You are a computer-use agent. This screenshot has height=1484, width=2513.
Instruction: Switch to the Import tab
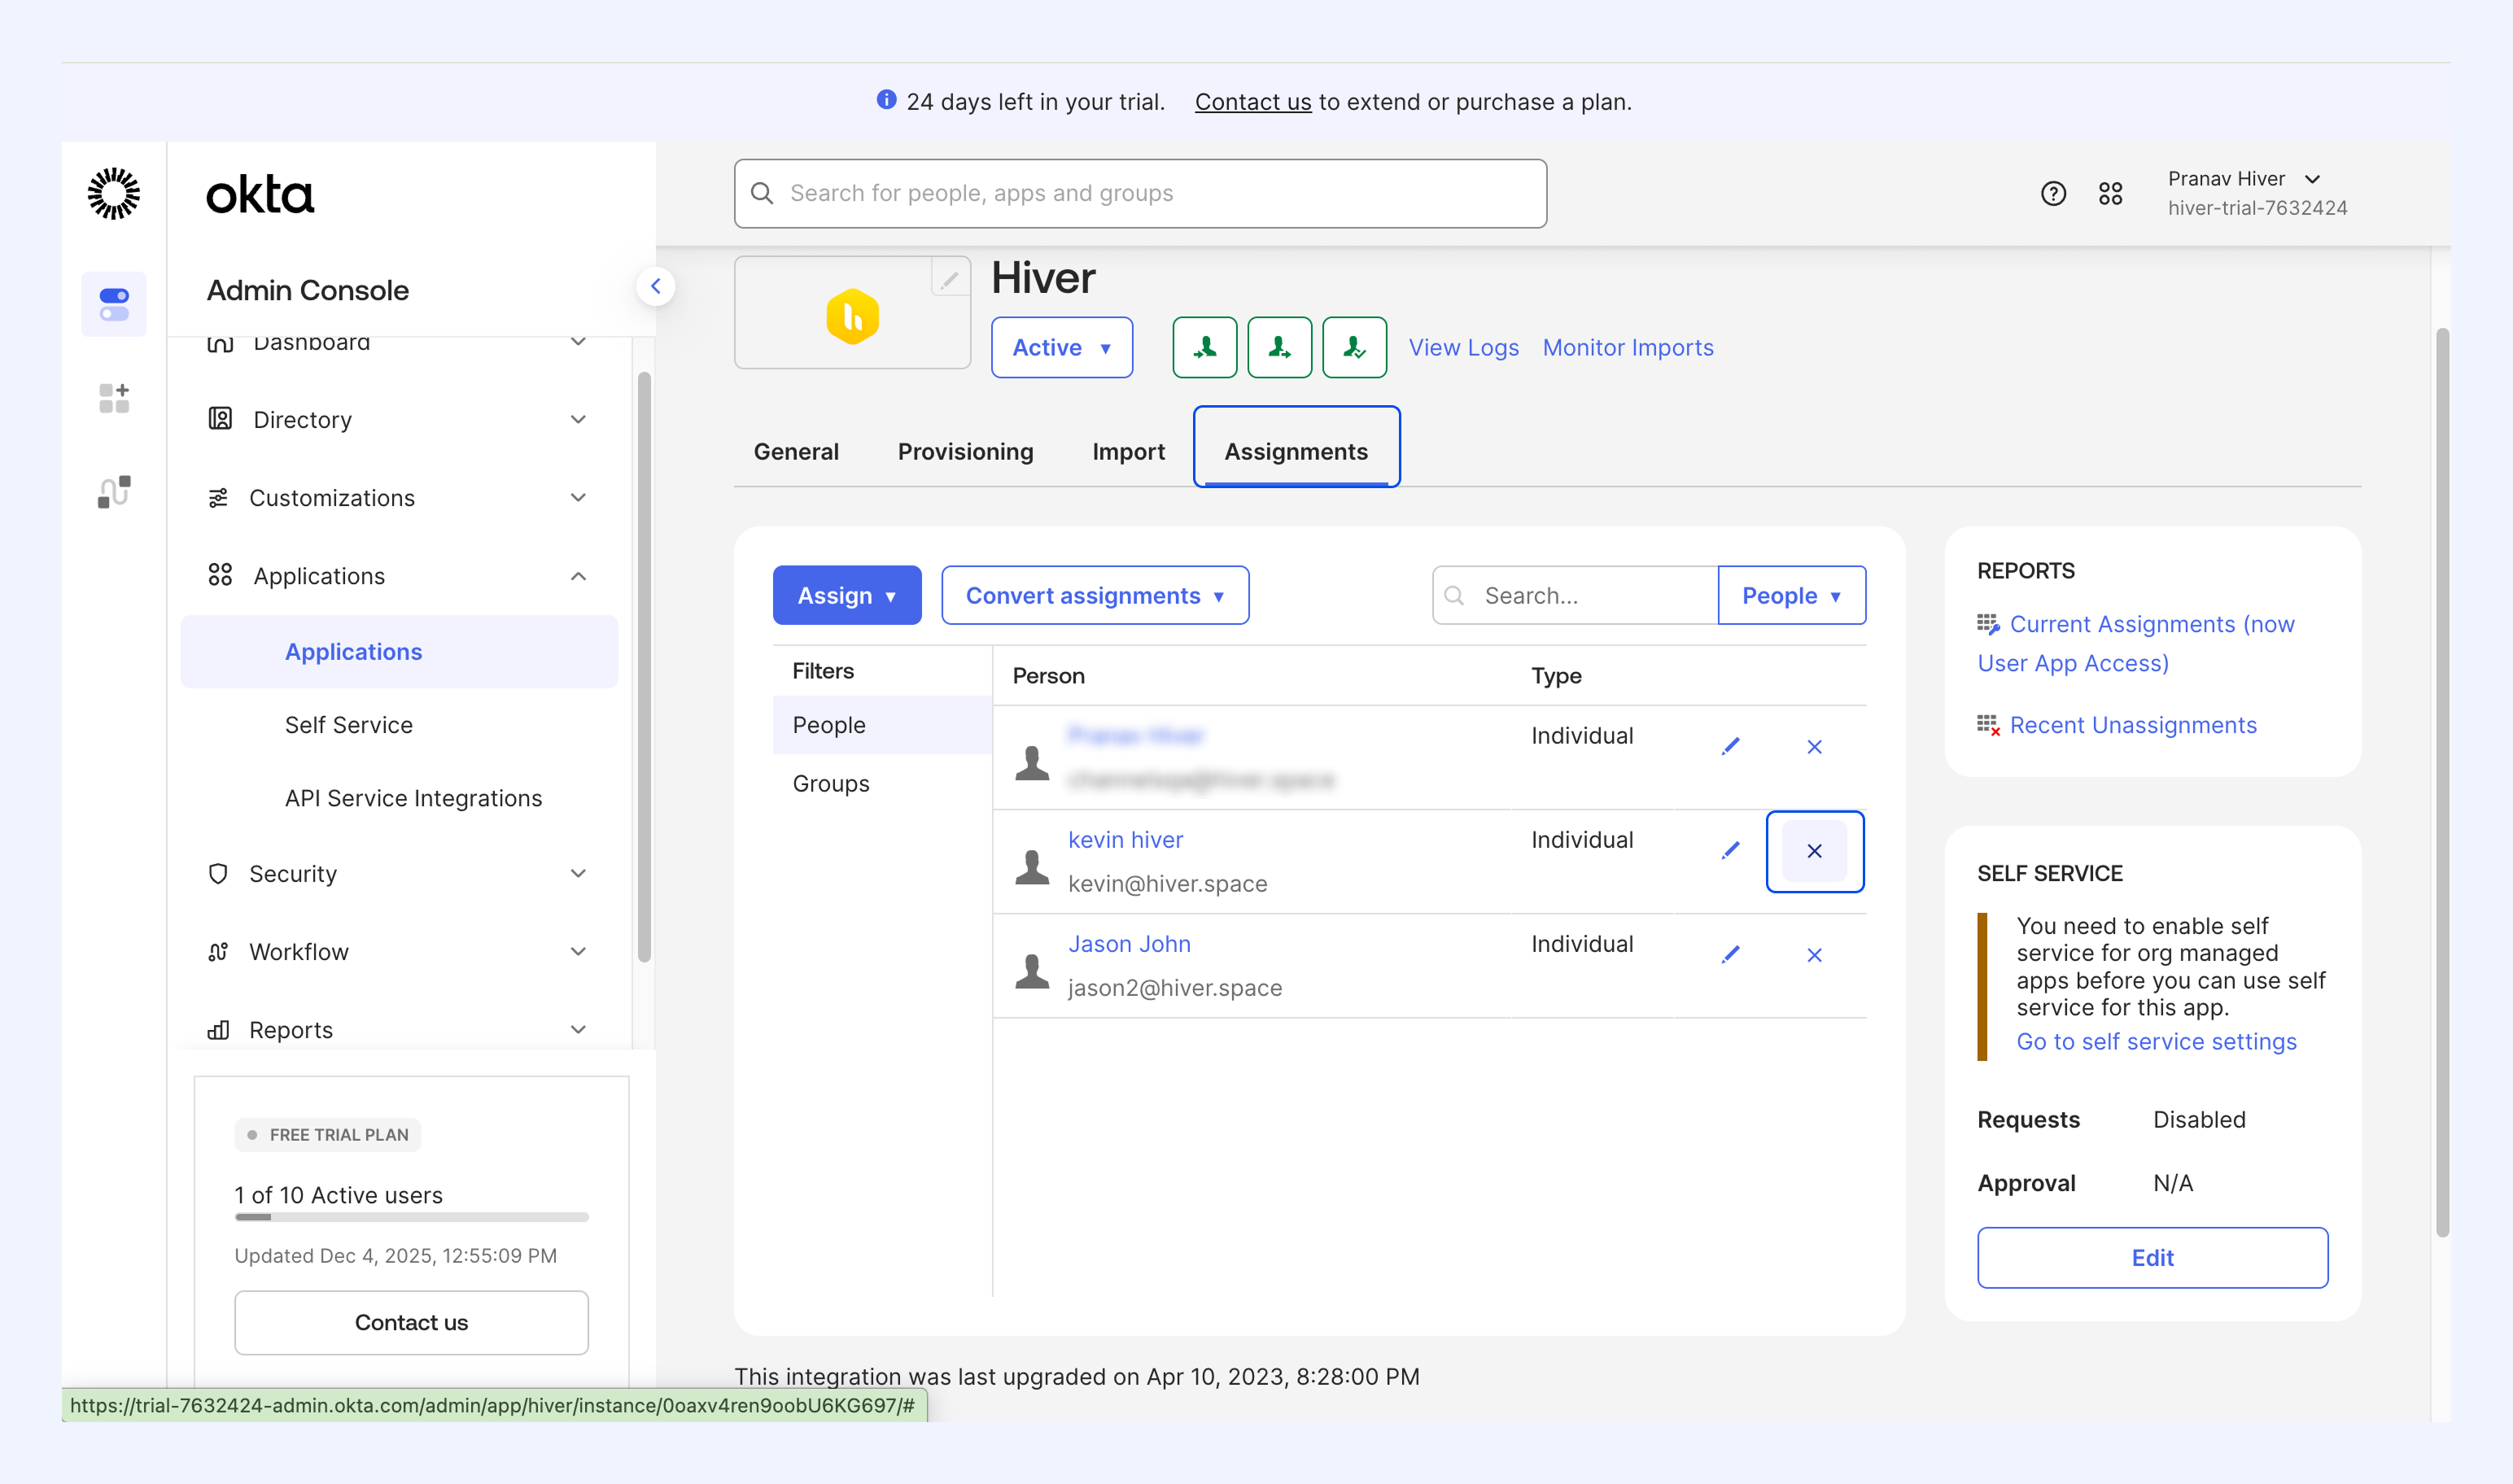coord(1128,451)
